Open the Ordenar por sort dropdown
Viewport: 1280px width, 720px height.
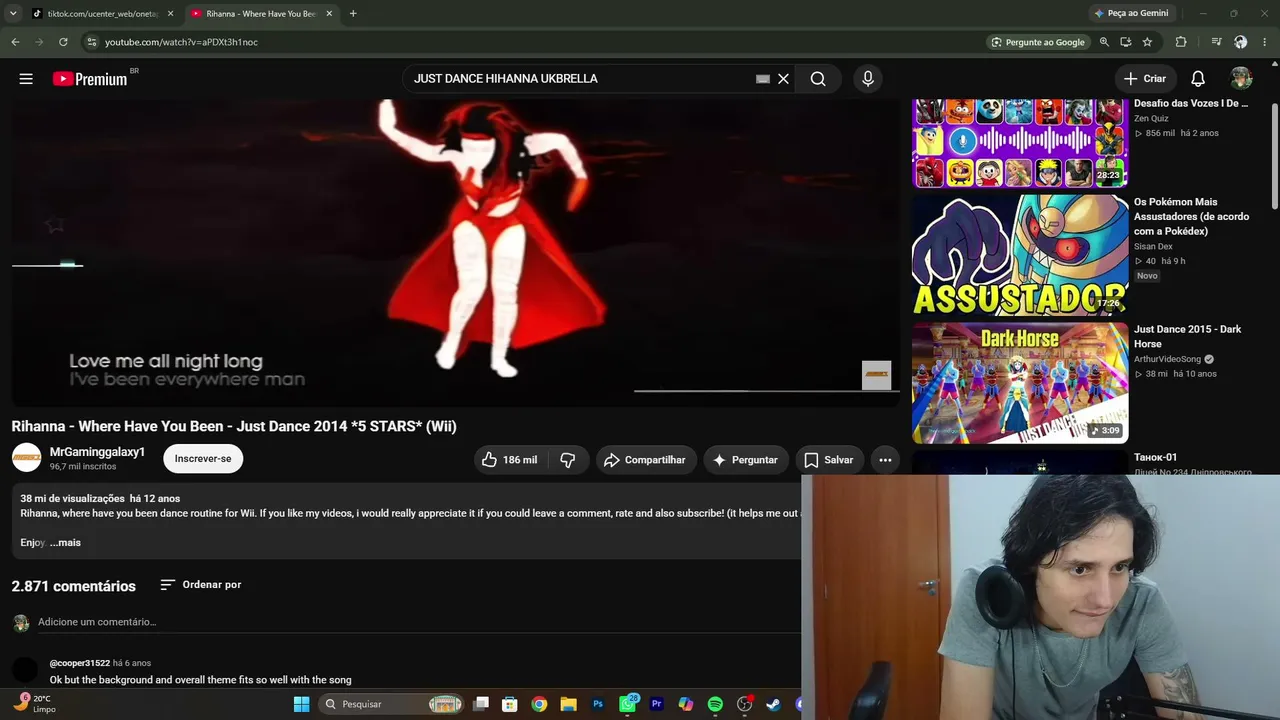coord(200,585)
